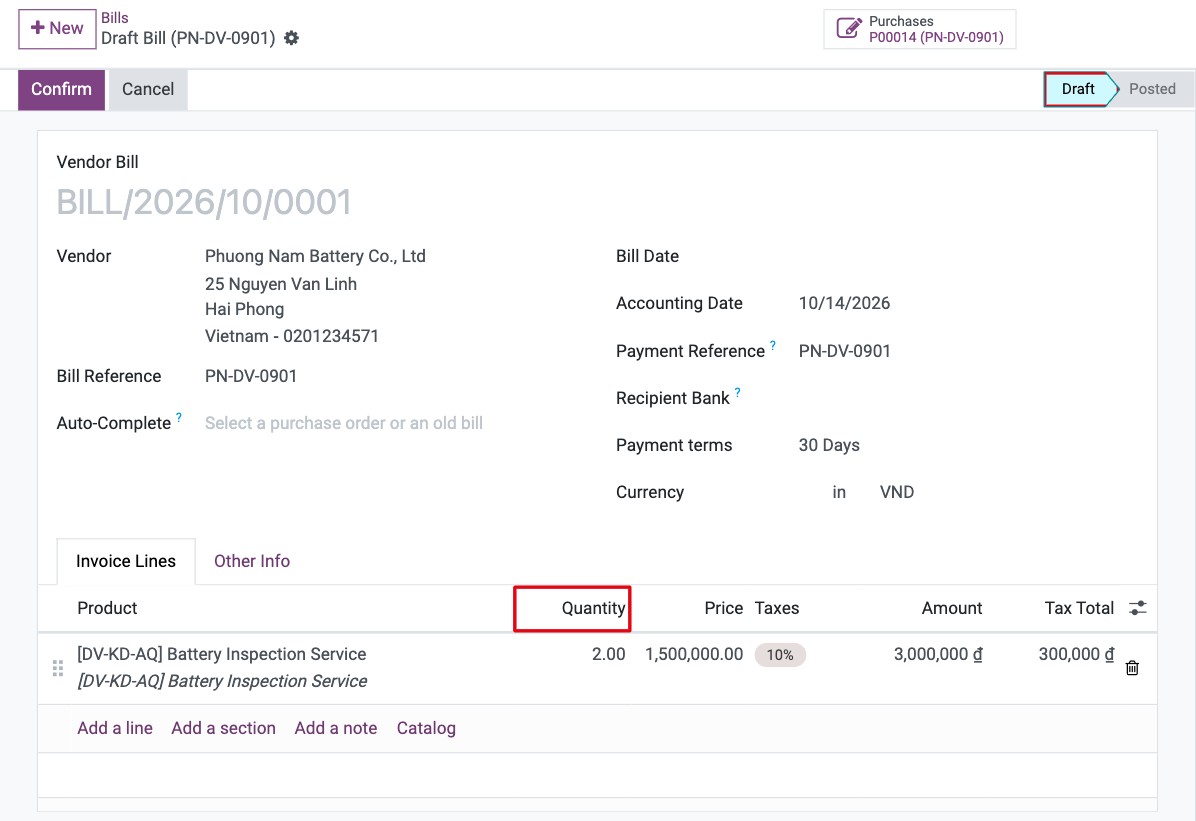Click the Taxes column header

[776, 608]
